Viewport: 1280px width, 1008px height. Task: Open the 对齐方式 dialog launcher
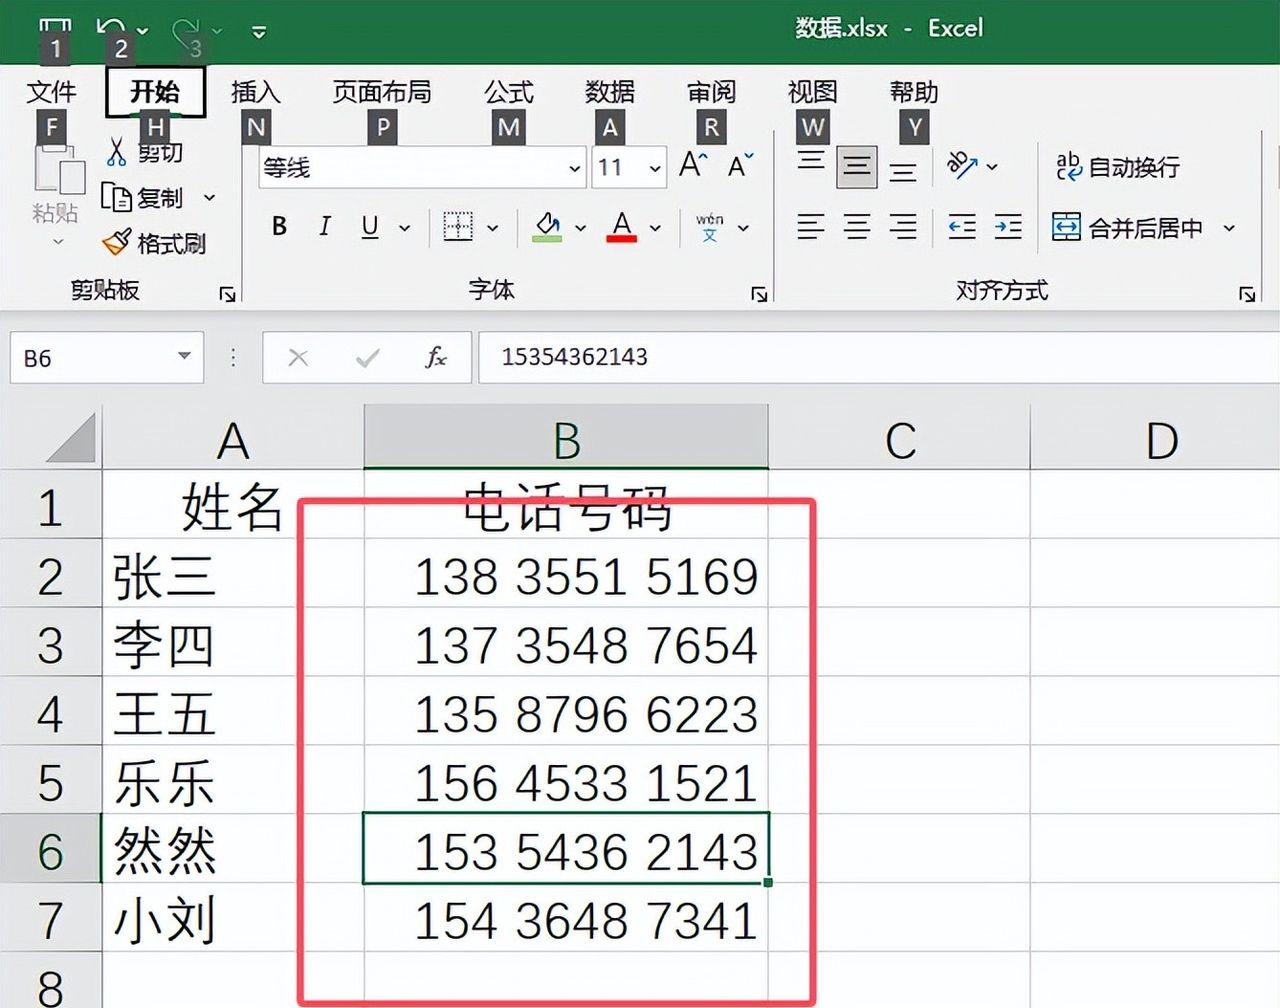[1247, 294]
